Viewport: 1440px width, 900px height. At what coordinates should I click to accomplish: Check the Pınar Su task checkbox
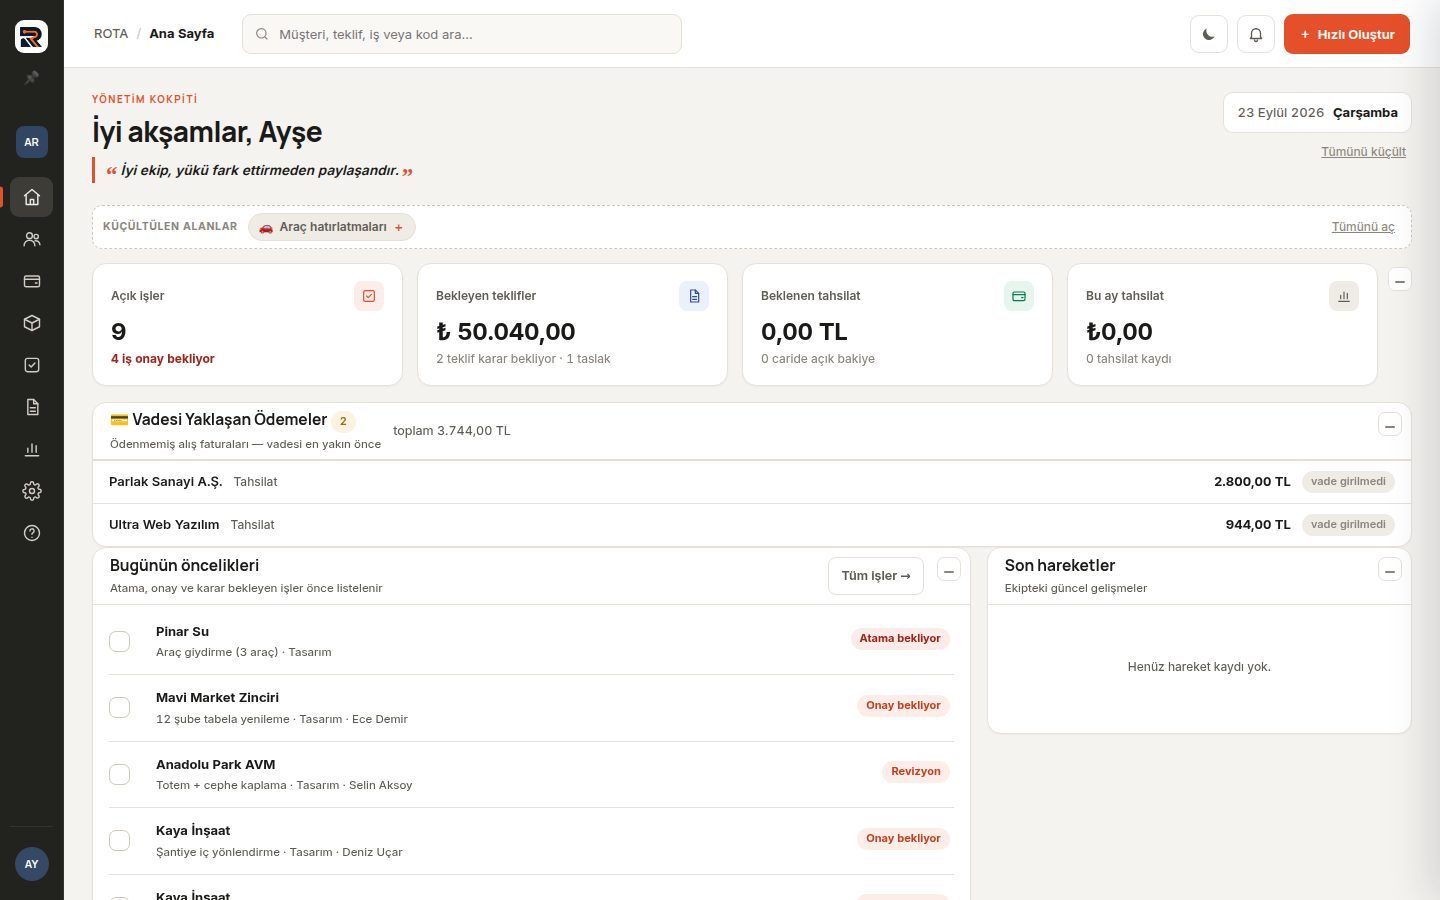click(120, 641)
